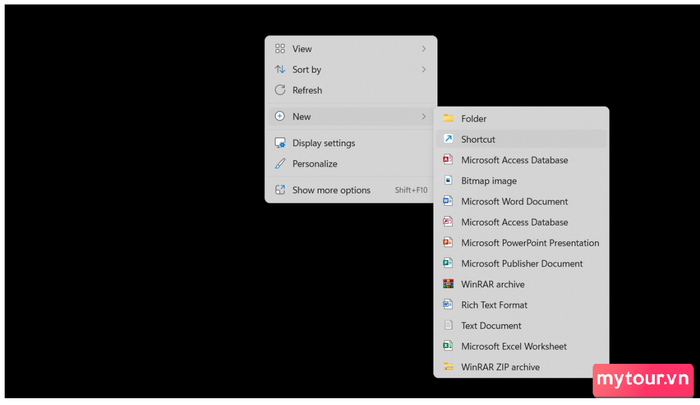Click the PowerPoint Presentation file icon

pos(448,242)
